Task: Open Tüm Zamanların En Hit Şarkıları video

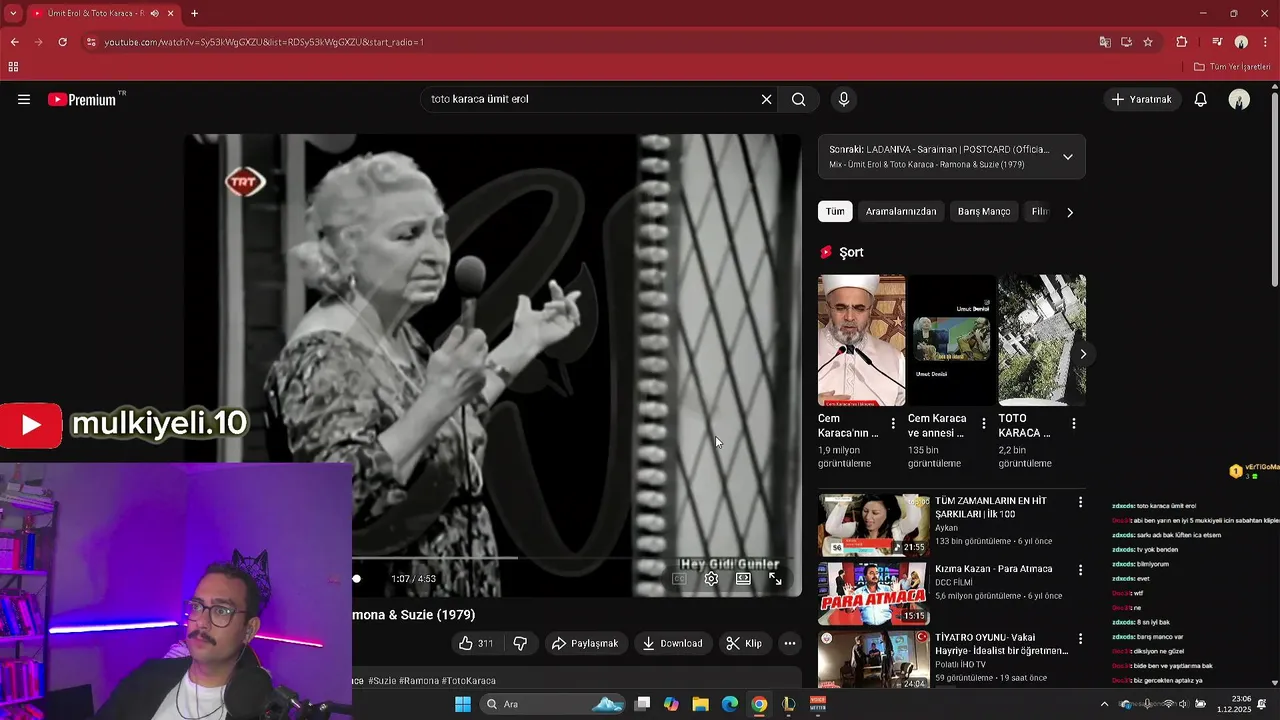Action: pyautogui.click(x=991, y=507)
